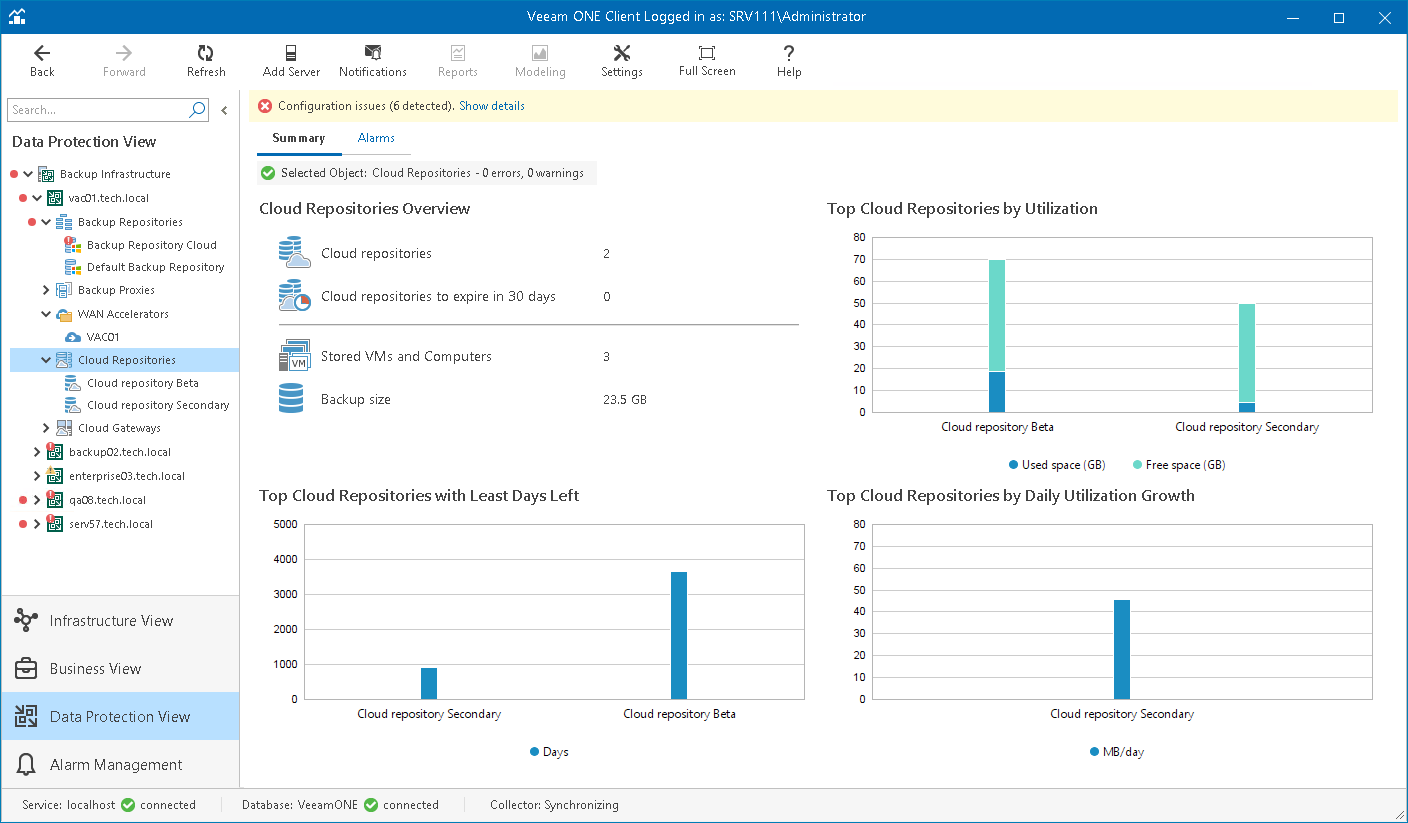Viewport: 1408px width, 823px height.
Task: Click Cloud repository Beta days-left bar
Action: [679, 635]
